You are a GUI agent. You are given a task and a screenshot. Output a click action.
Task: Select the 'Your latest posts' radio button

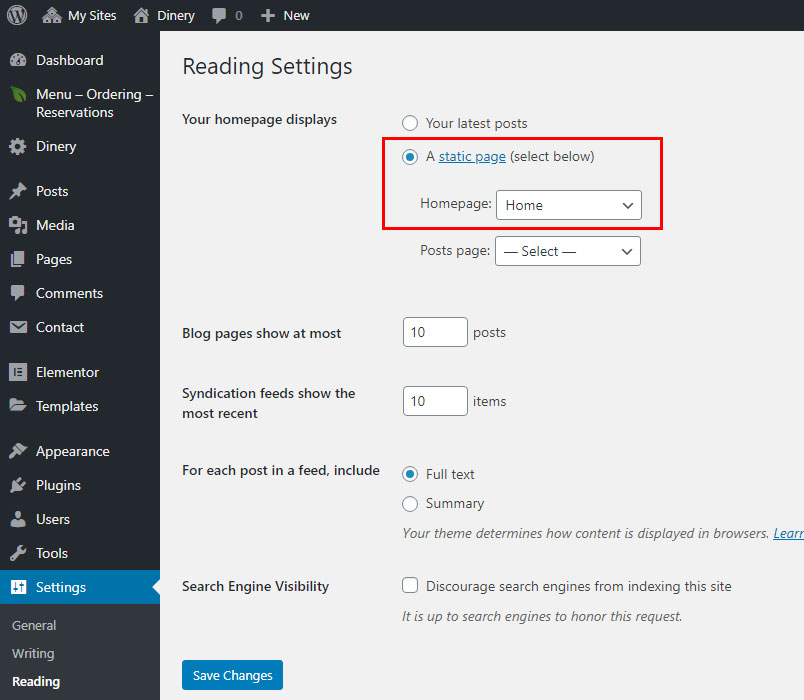coord(410,123)
